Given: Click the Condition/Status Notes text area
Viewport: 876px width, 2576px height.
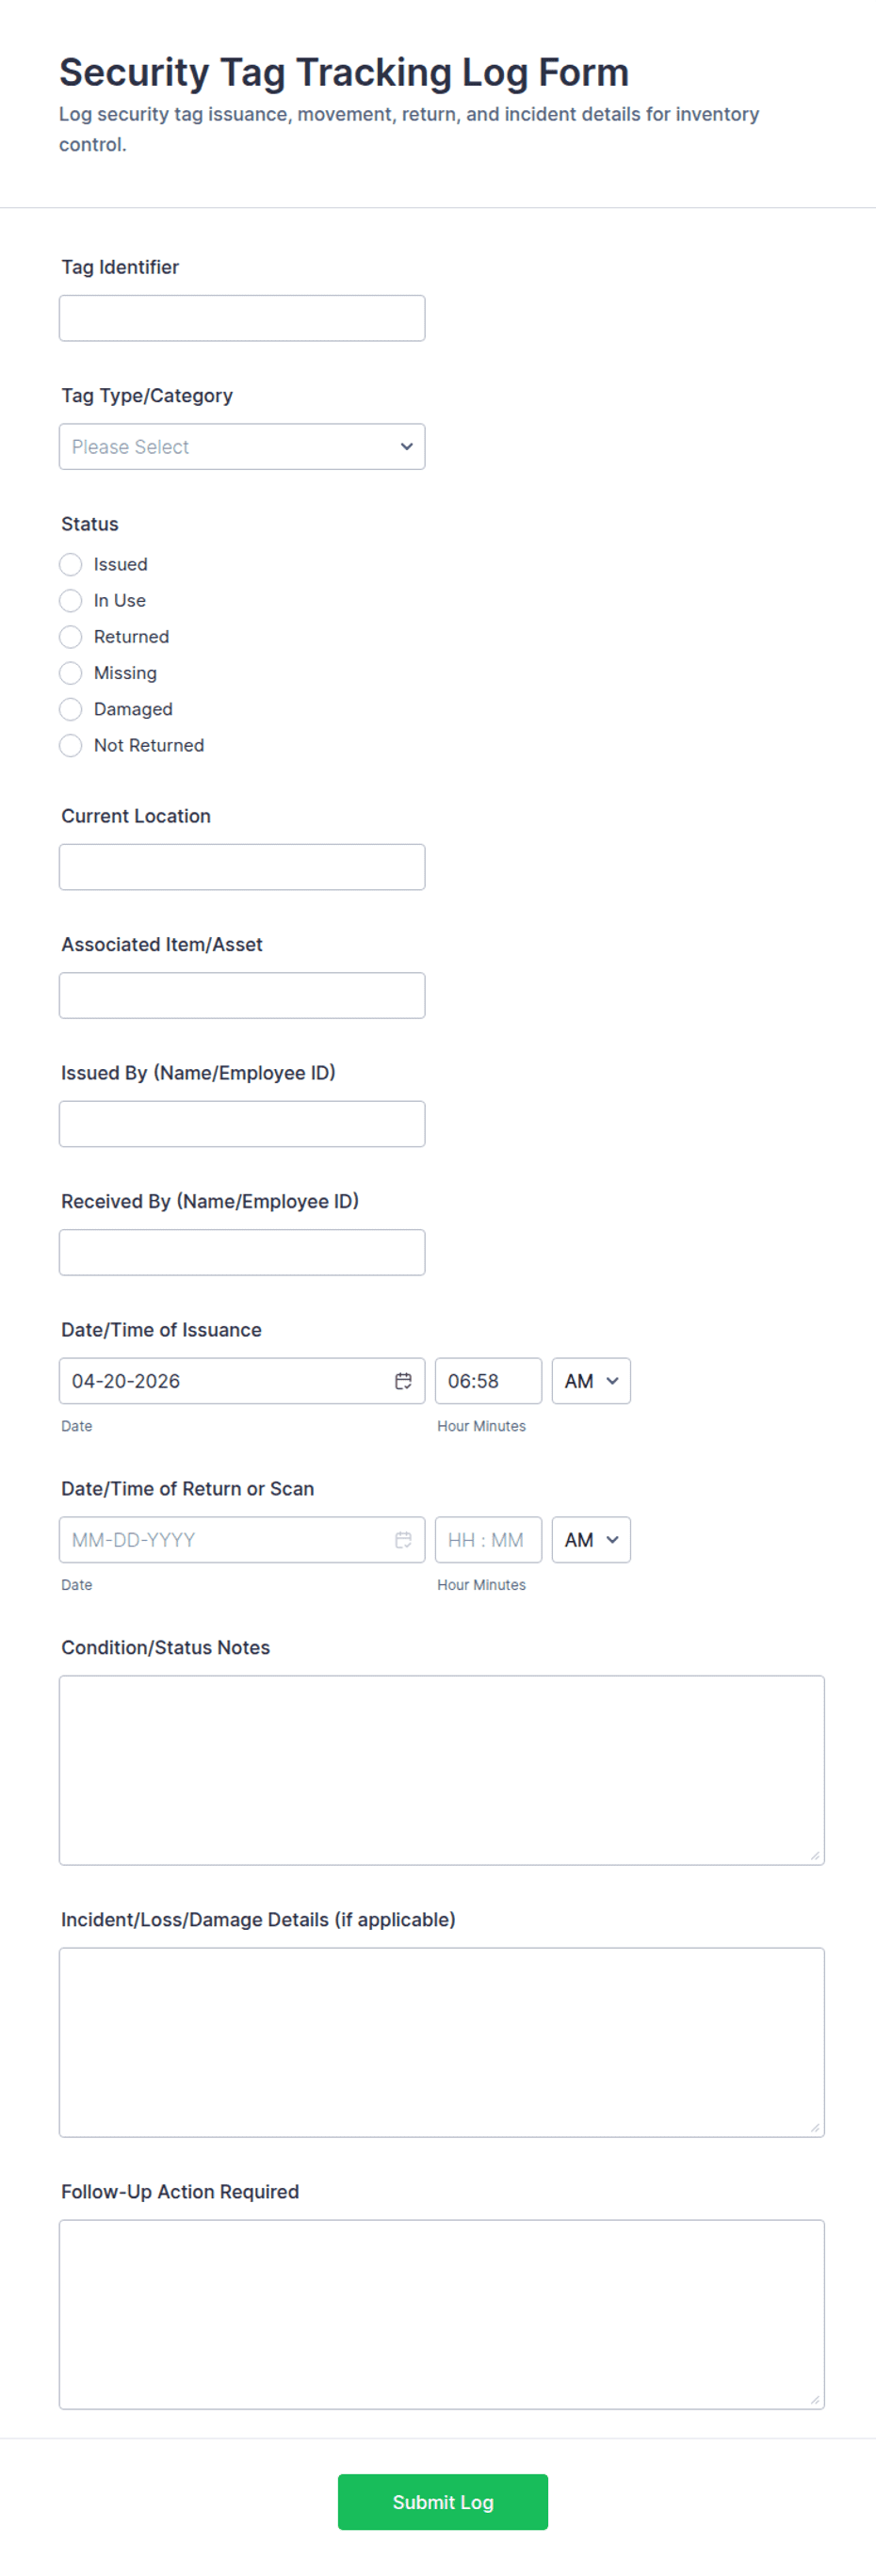Looking at the screenshot, I should click(x=441, y=1770).
